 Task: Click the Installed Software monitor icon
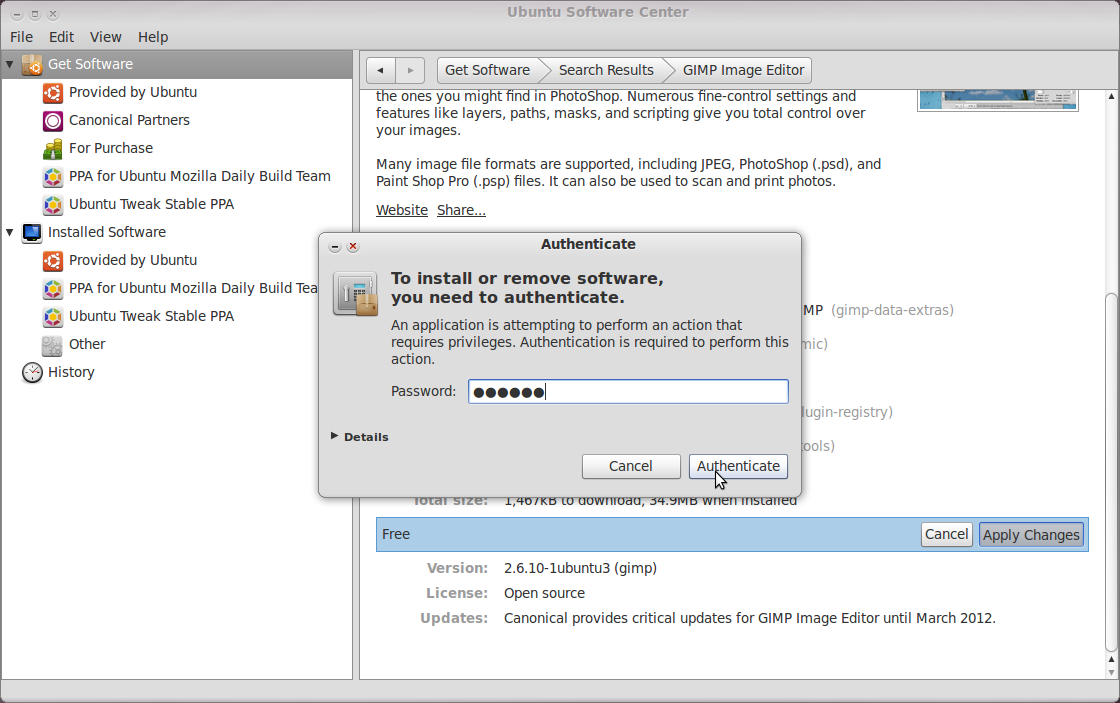(32, 233)
